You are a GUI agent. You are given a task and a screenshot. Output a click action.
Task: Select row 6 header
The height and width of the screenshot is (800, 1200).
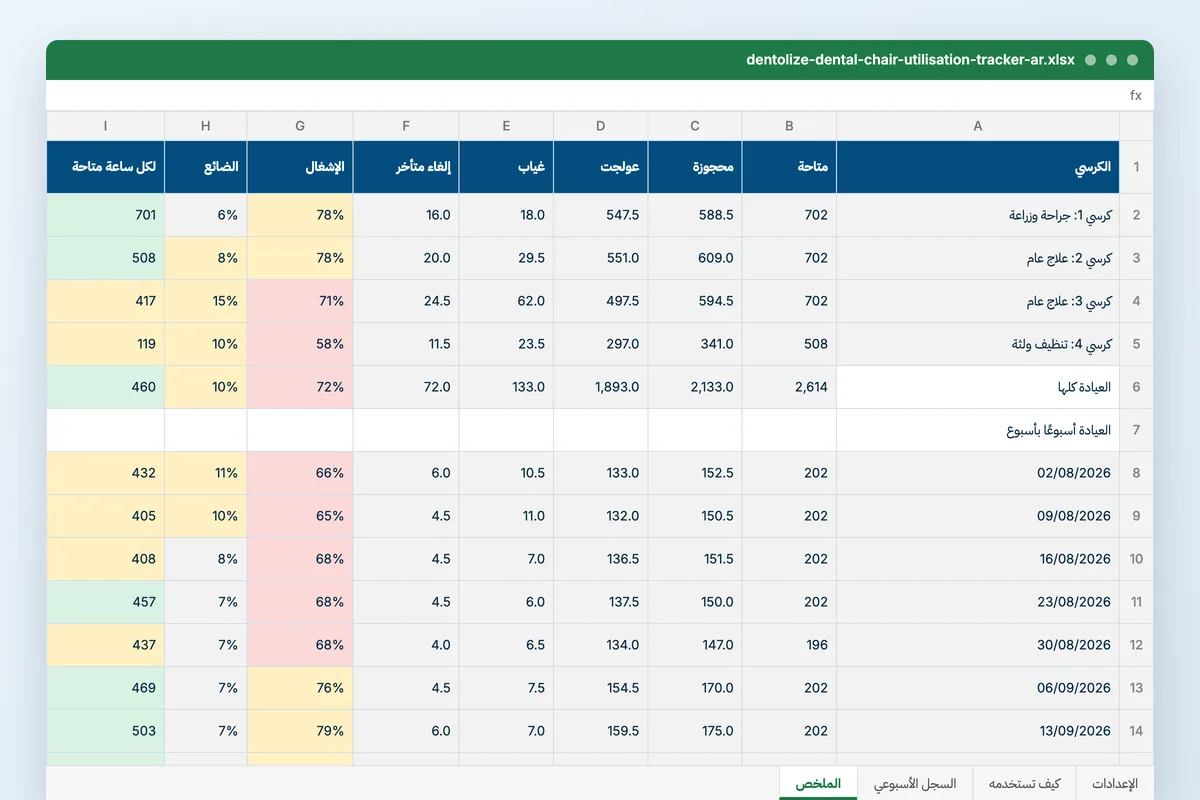pyautogui.click(x=1136, y=387)
